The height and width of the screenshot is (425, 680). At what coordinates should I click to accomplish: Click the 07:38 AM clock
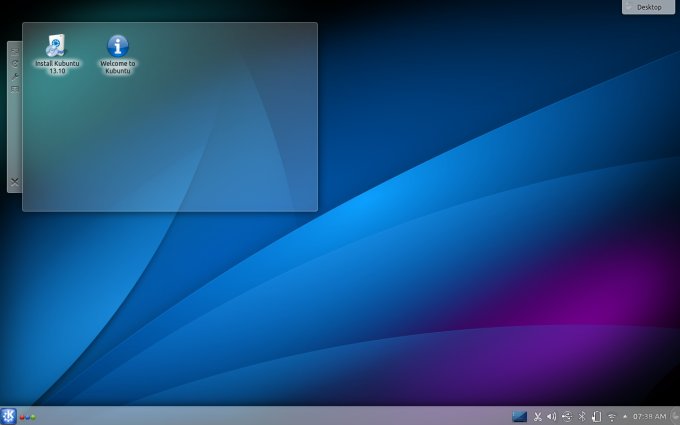(649, 416)
